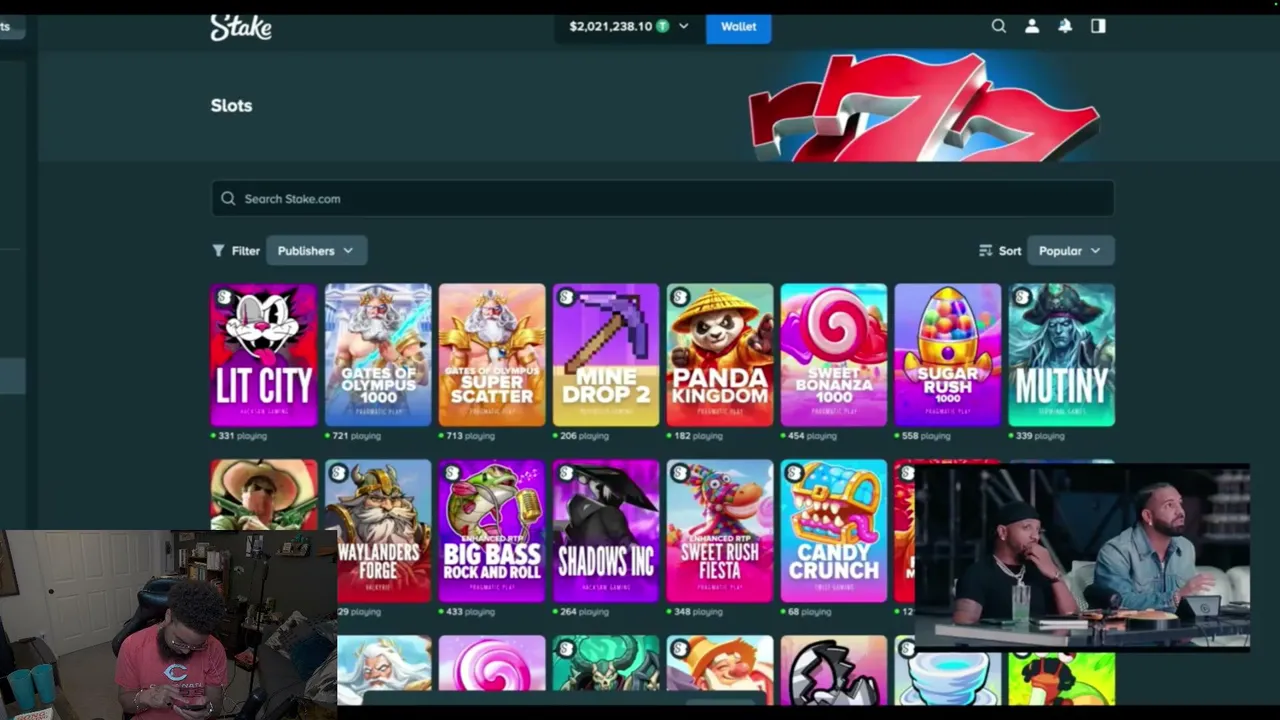
Task: Open the Lit City slot game
Action: point(264,355)
